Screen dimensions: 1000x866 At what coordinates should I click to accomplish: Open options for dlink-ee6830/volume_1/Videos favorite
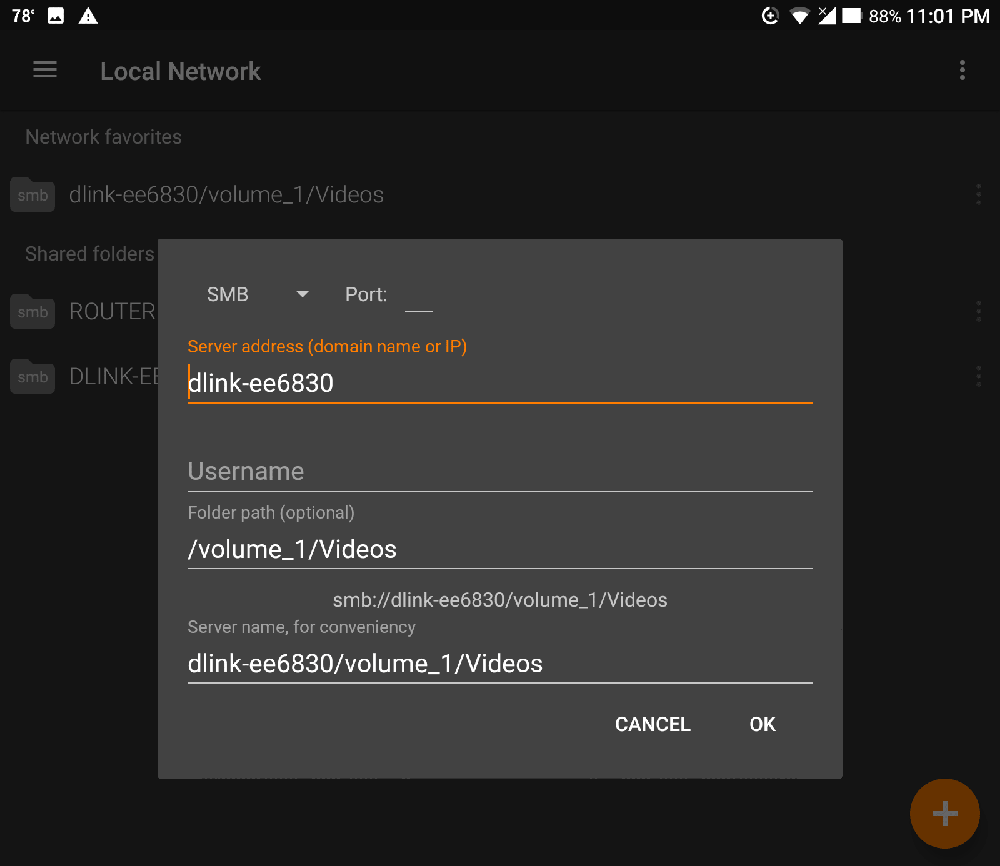(x=978, y=194)
